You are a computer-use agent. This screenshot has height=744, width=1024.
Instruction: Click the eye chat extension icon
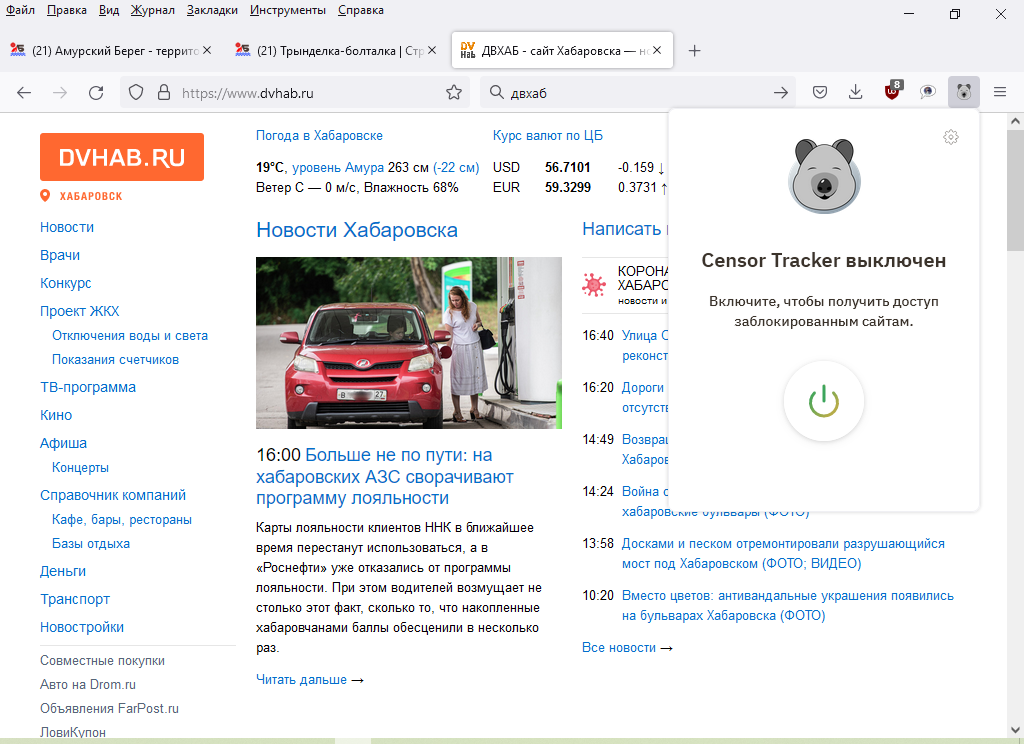tap(927, 93)
